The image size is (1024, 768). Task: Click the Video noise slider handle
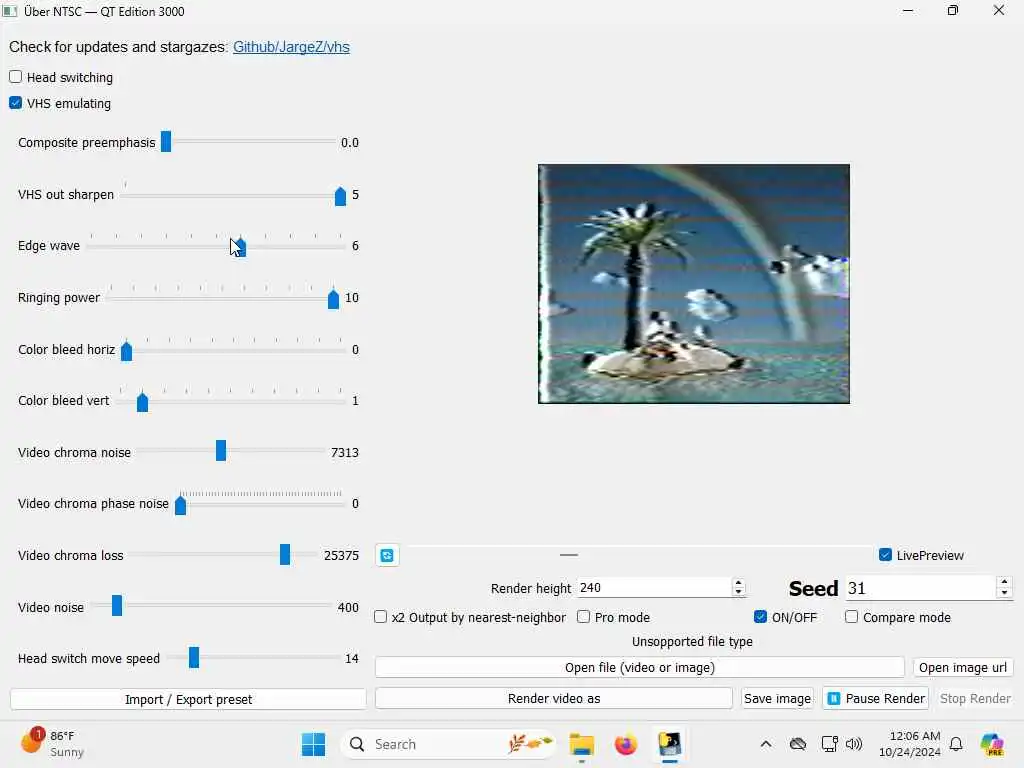point(117,605)
